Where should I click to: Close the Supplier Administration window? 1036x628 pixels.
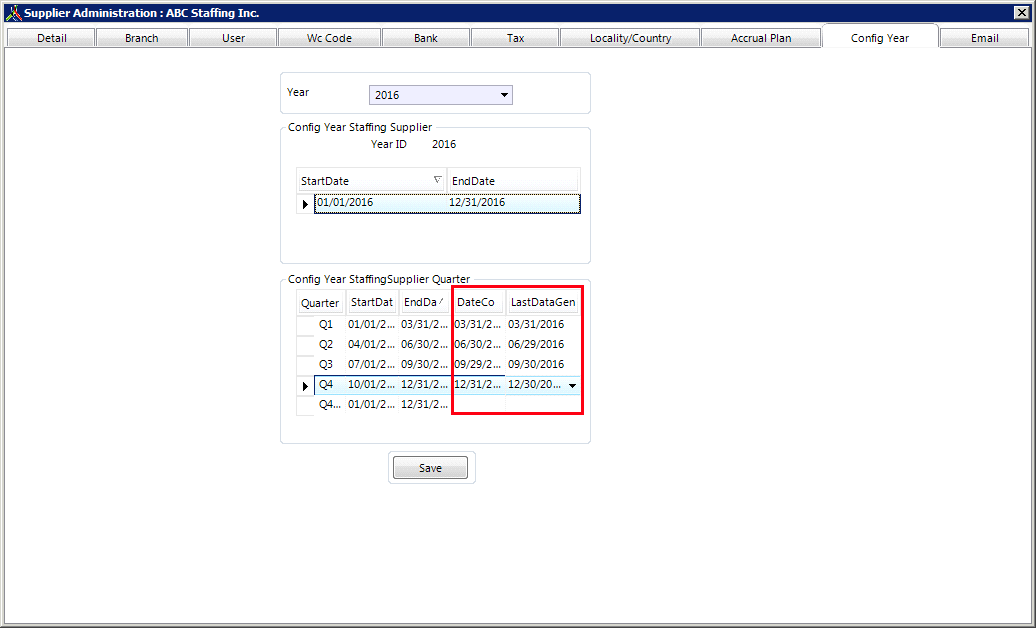pos(1021,13)
